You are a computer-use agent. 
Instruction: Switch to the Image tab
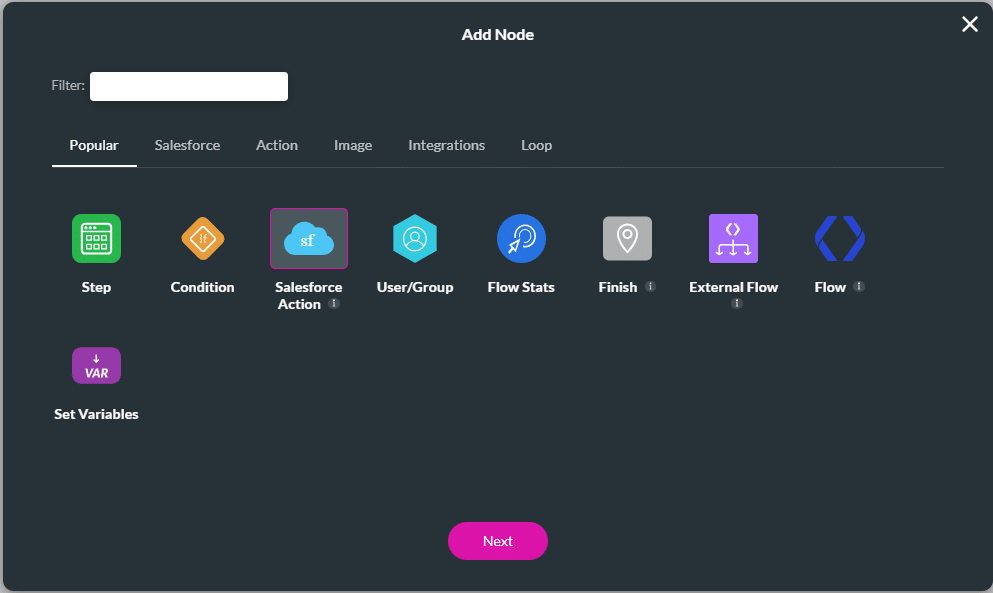(353, 145)
